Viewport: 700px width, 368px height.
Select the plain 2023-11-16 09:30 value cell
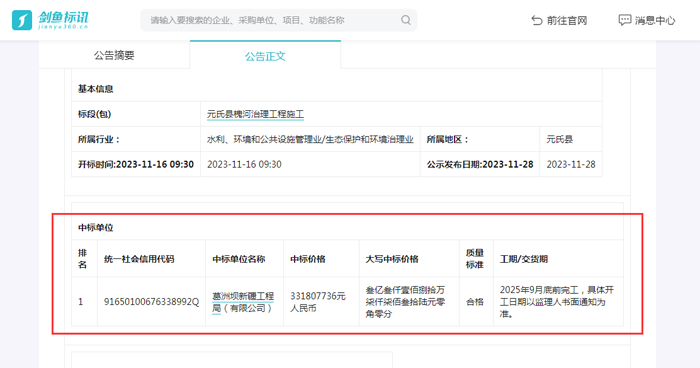tap(310, 164)
